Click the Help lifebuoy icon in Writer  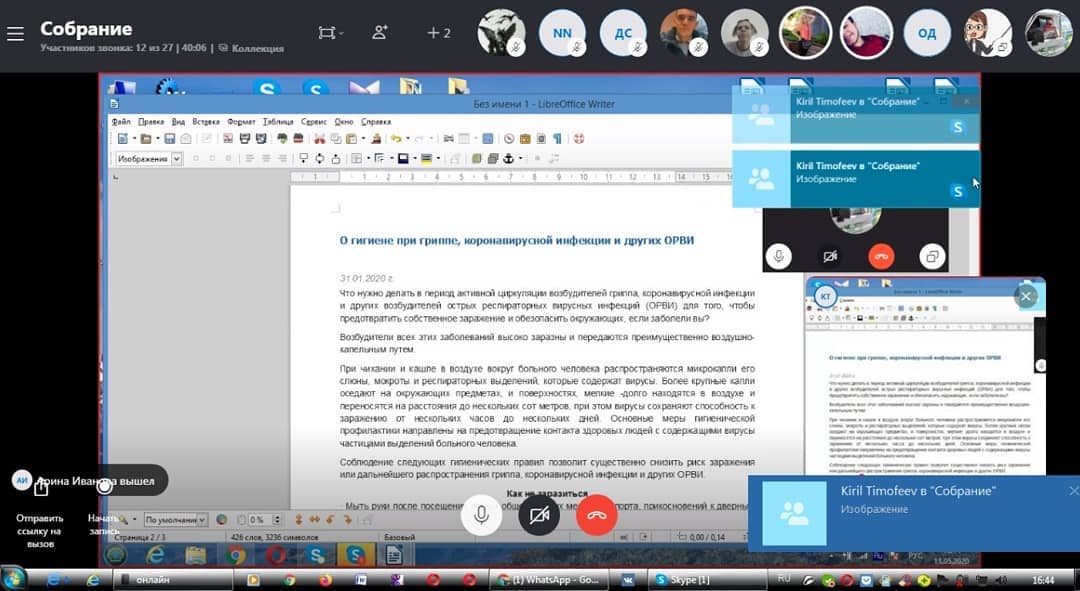(579, 138)
